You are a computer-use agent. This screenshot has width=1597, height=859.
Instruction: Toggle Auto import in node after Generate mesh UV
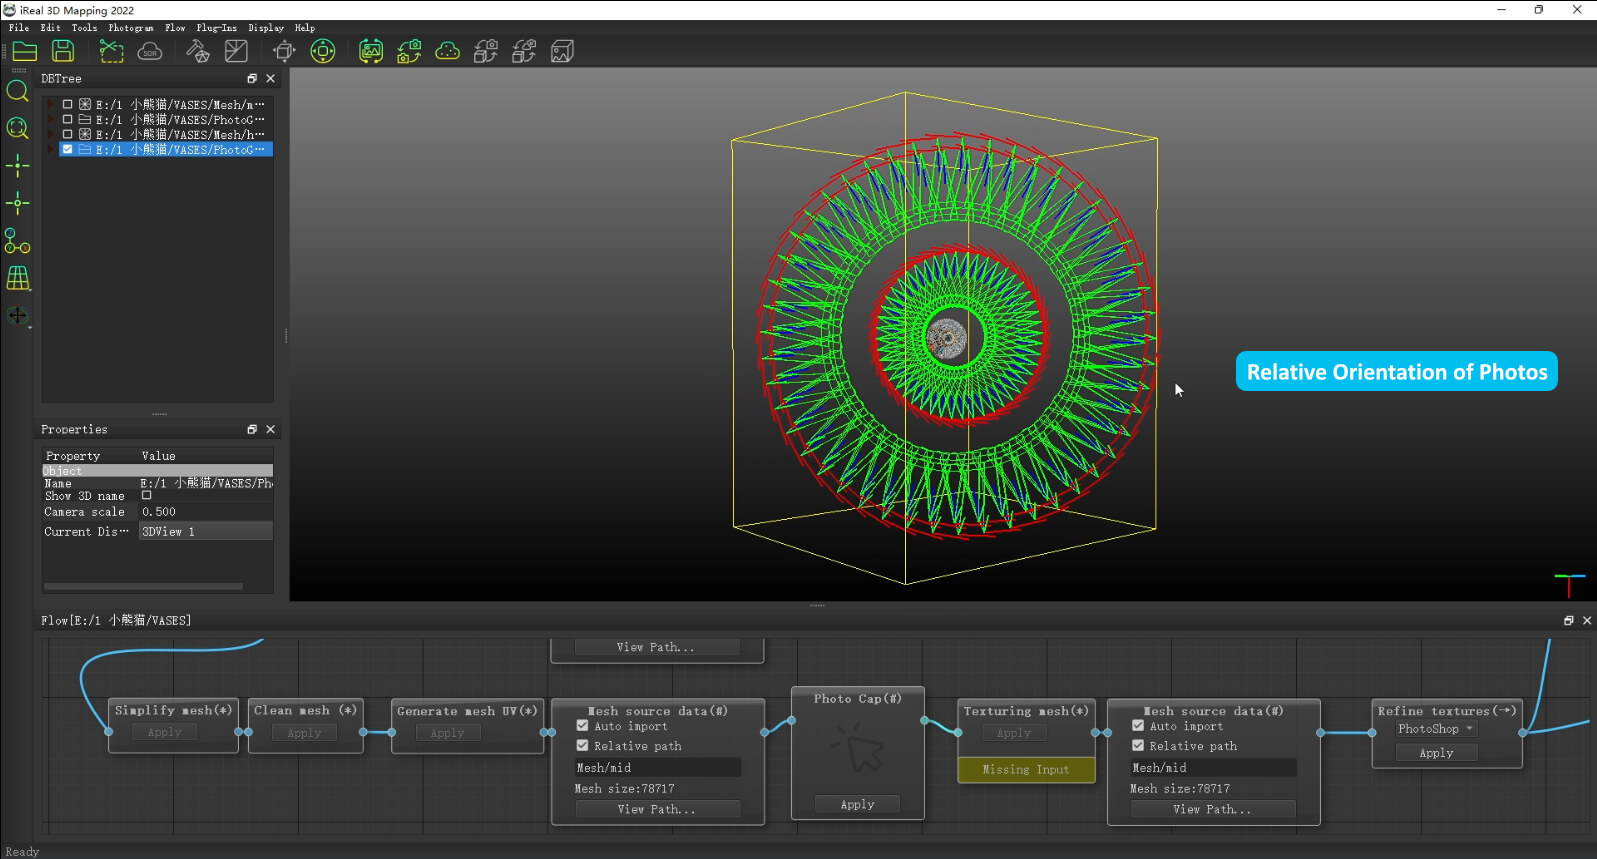coord(582,726)
